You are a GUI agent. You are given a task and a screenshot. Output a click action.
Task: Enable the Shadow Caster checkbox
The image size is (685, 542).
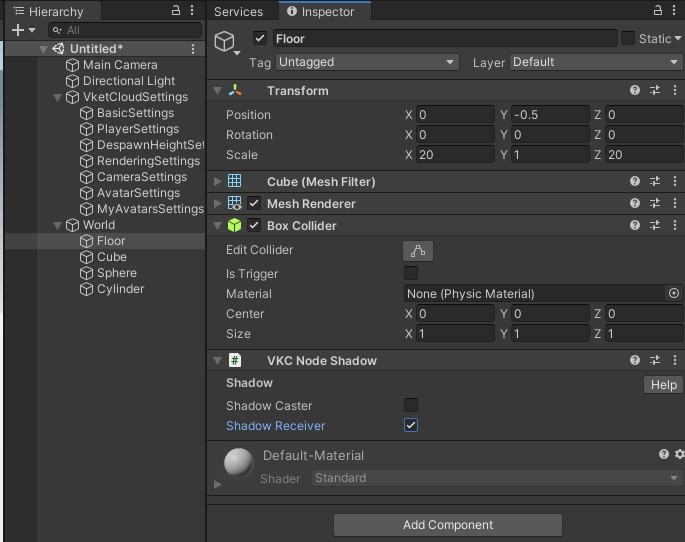pyautogui.click(x=410, y=405)
